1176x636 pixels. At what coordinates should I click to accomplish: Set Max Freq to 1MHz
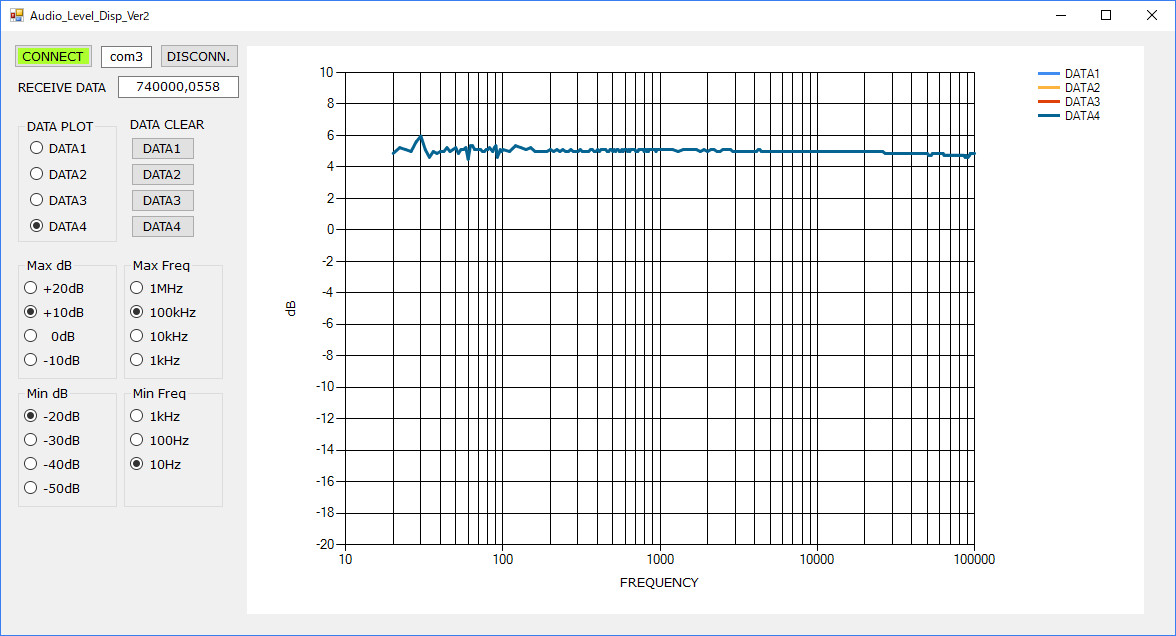click(137, 288)
